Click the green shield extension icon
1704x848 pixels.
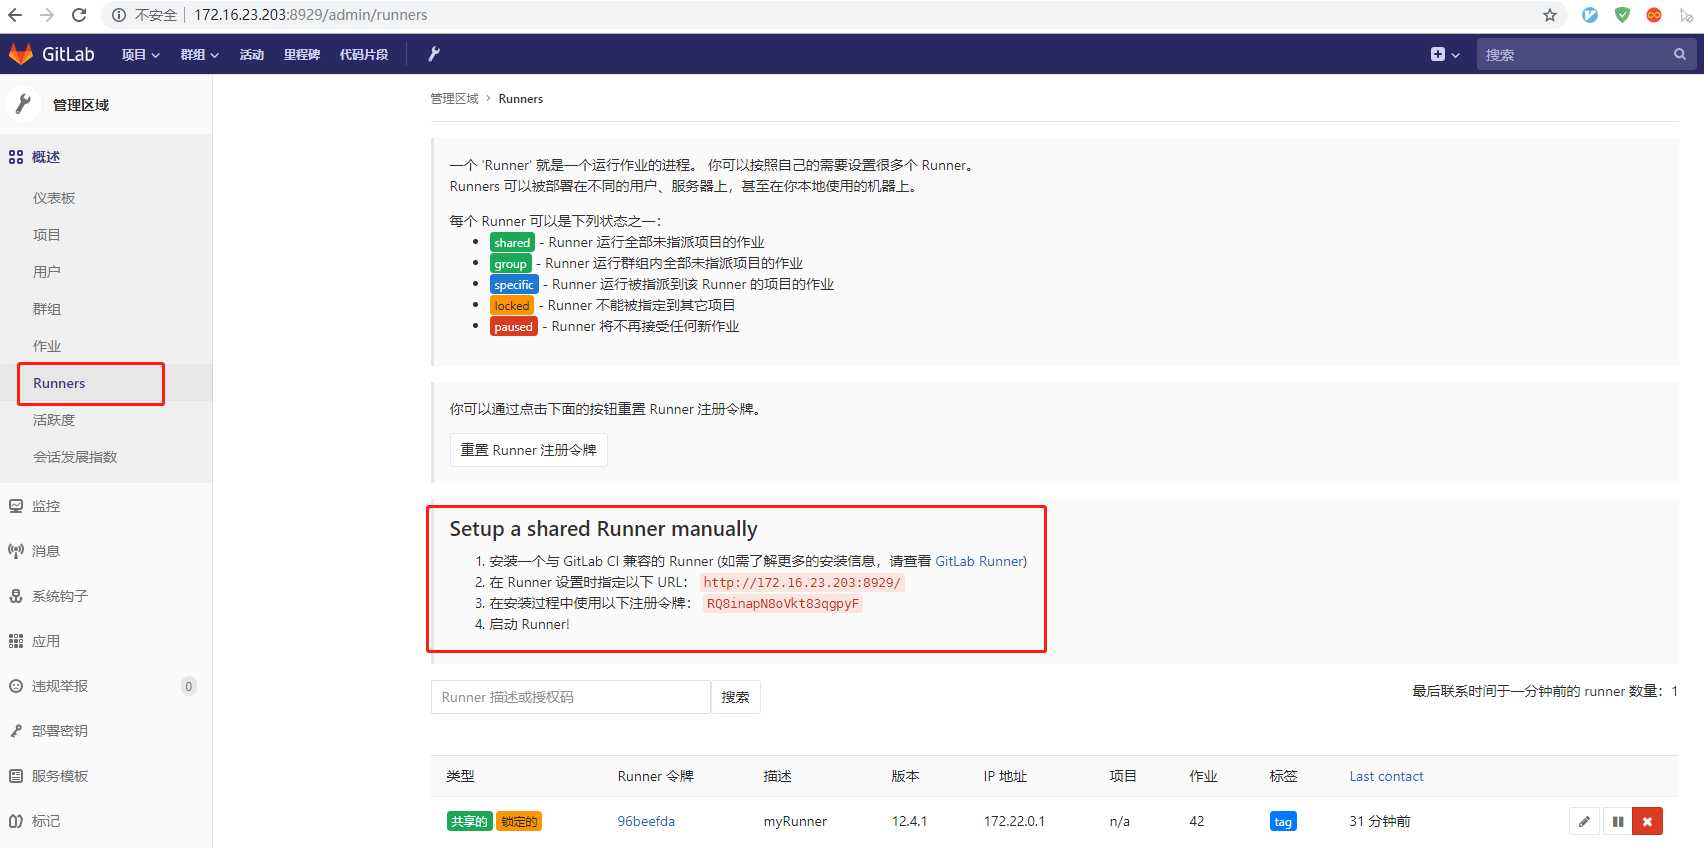tap(1622, 15)
